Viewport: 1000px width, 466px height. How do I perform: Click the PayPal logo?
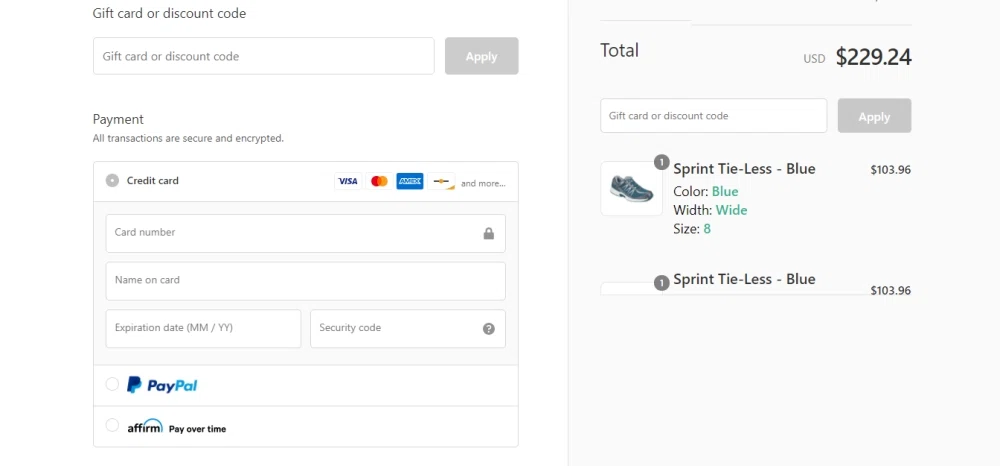[162, 385]
